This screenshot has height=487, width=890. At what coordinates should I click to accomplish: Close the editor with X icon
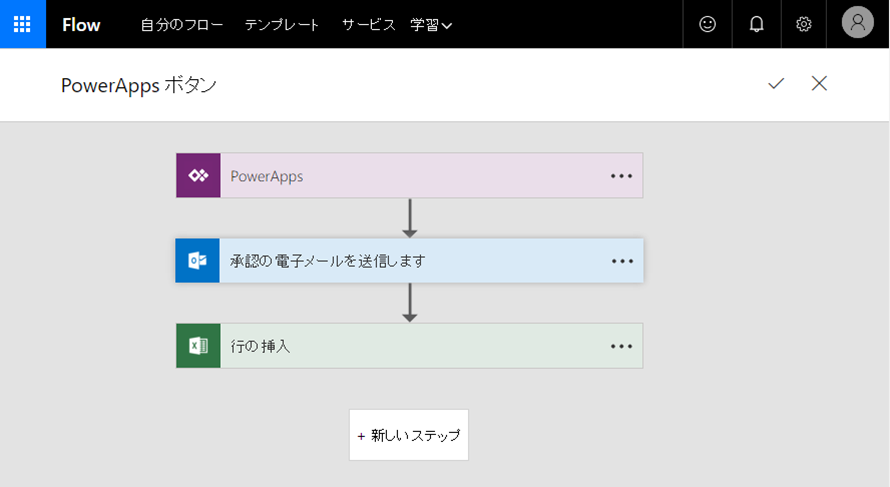pyautogui.click(x=819, y=83)
